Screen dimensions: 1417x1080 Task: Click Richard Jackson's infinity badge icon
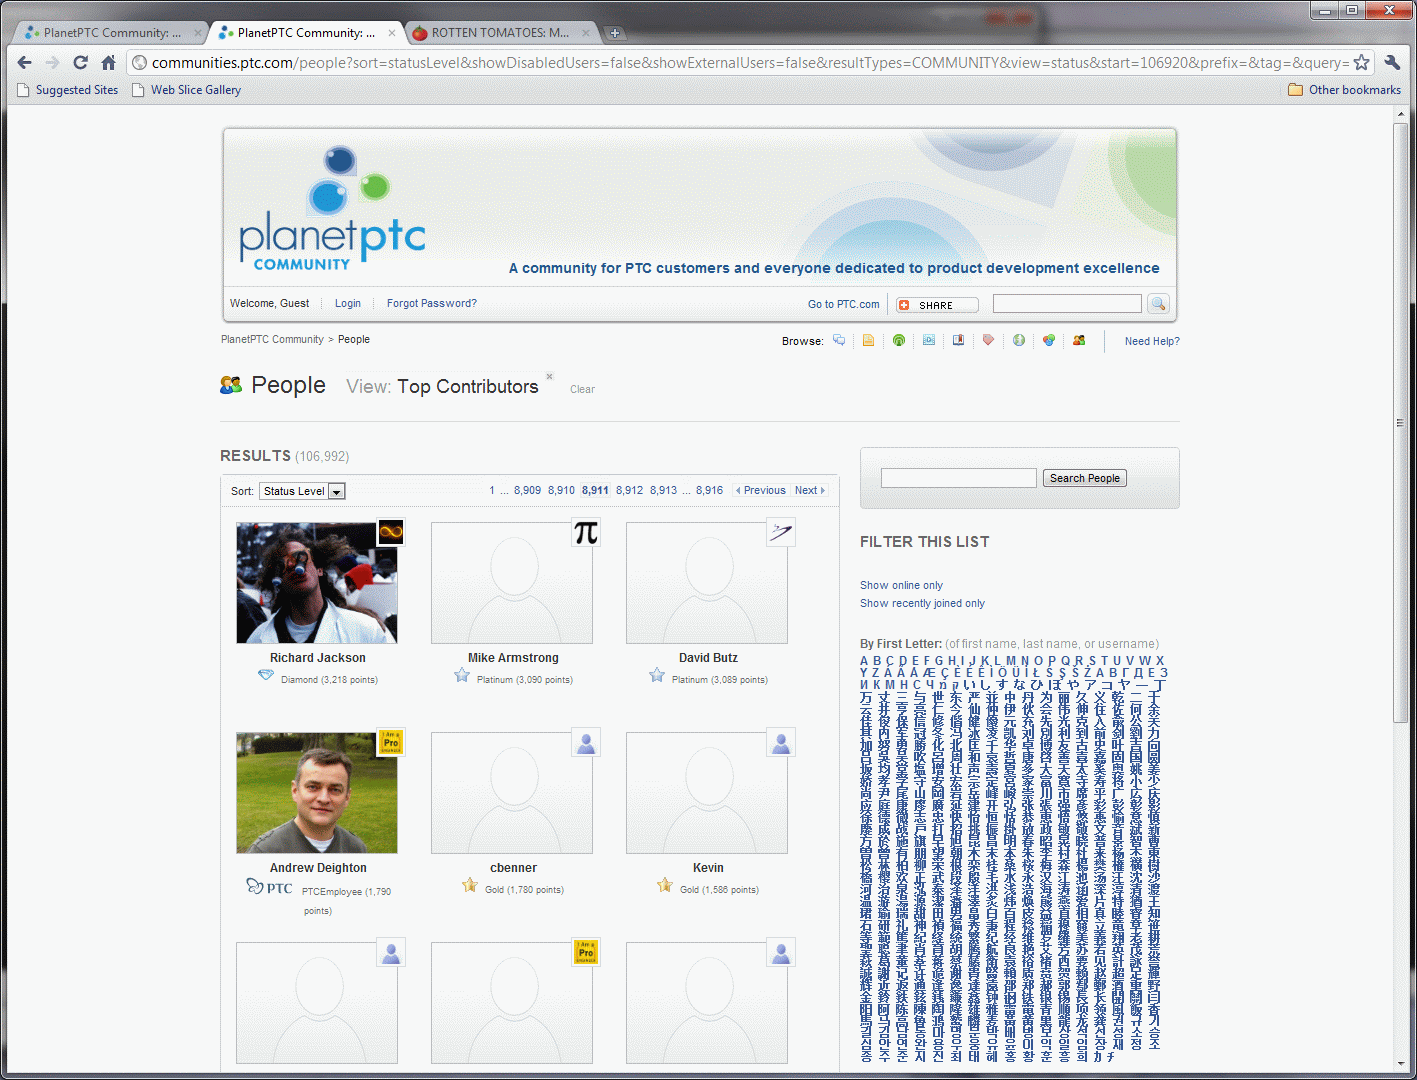(391, 532)
